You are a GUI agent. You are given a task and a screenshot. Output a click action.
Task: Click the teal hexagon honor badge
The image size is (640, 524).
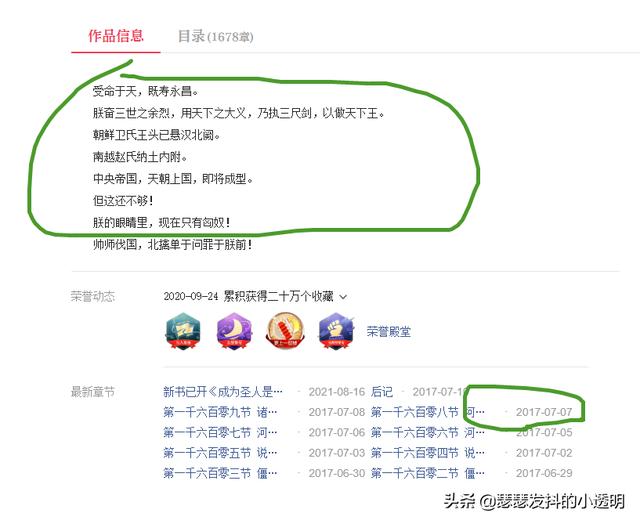coord(183,331)
